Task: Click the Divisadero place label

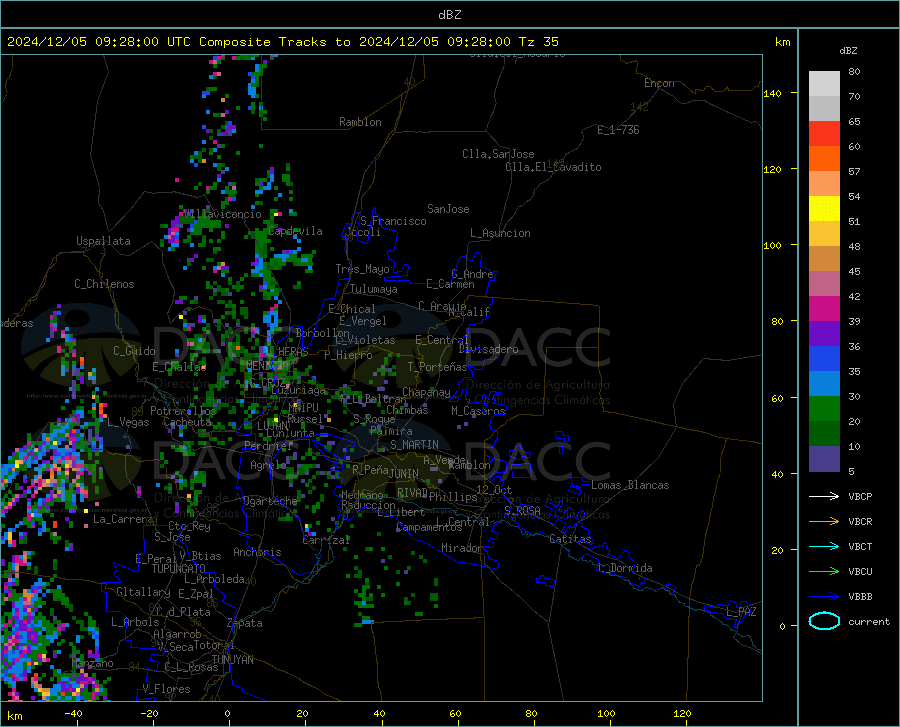Action: [488, 349]
